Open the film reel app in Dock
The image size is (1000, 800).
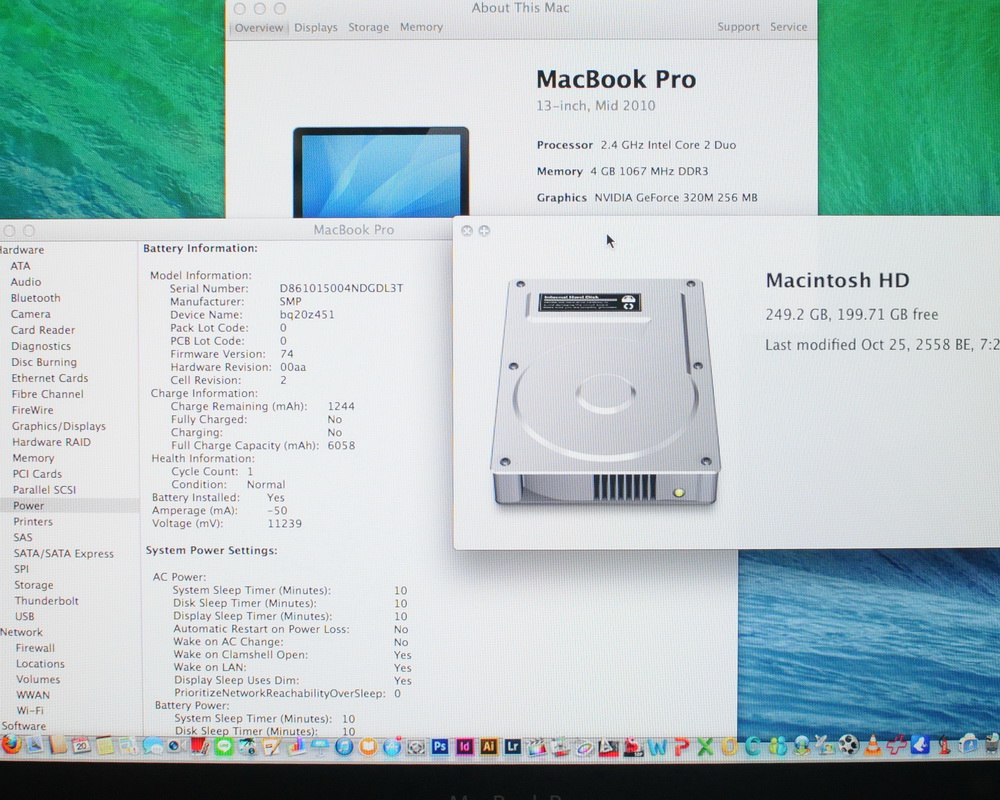coord(849,745)
